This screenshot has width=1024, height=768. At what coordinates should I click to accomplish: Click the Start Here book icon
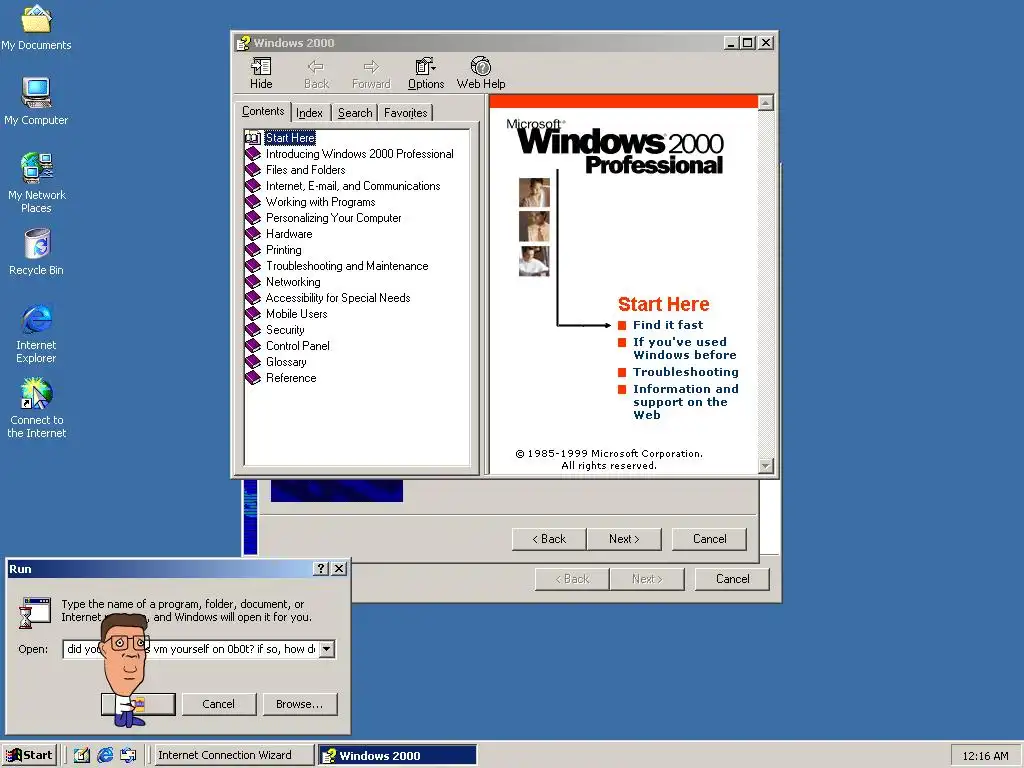pyautogui.click(x=253, y=138)
